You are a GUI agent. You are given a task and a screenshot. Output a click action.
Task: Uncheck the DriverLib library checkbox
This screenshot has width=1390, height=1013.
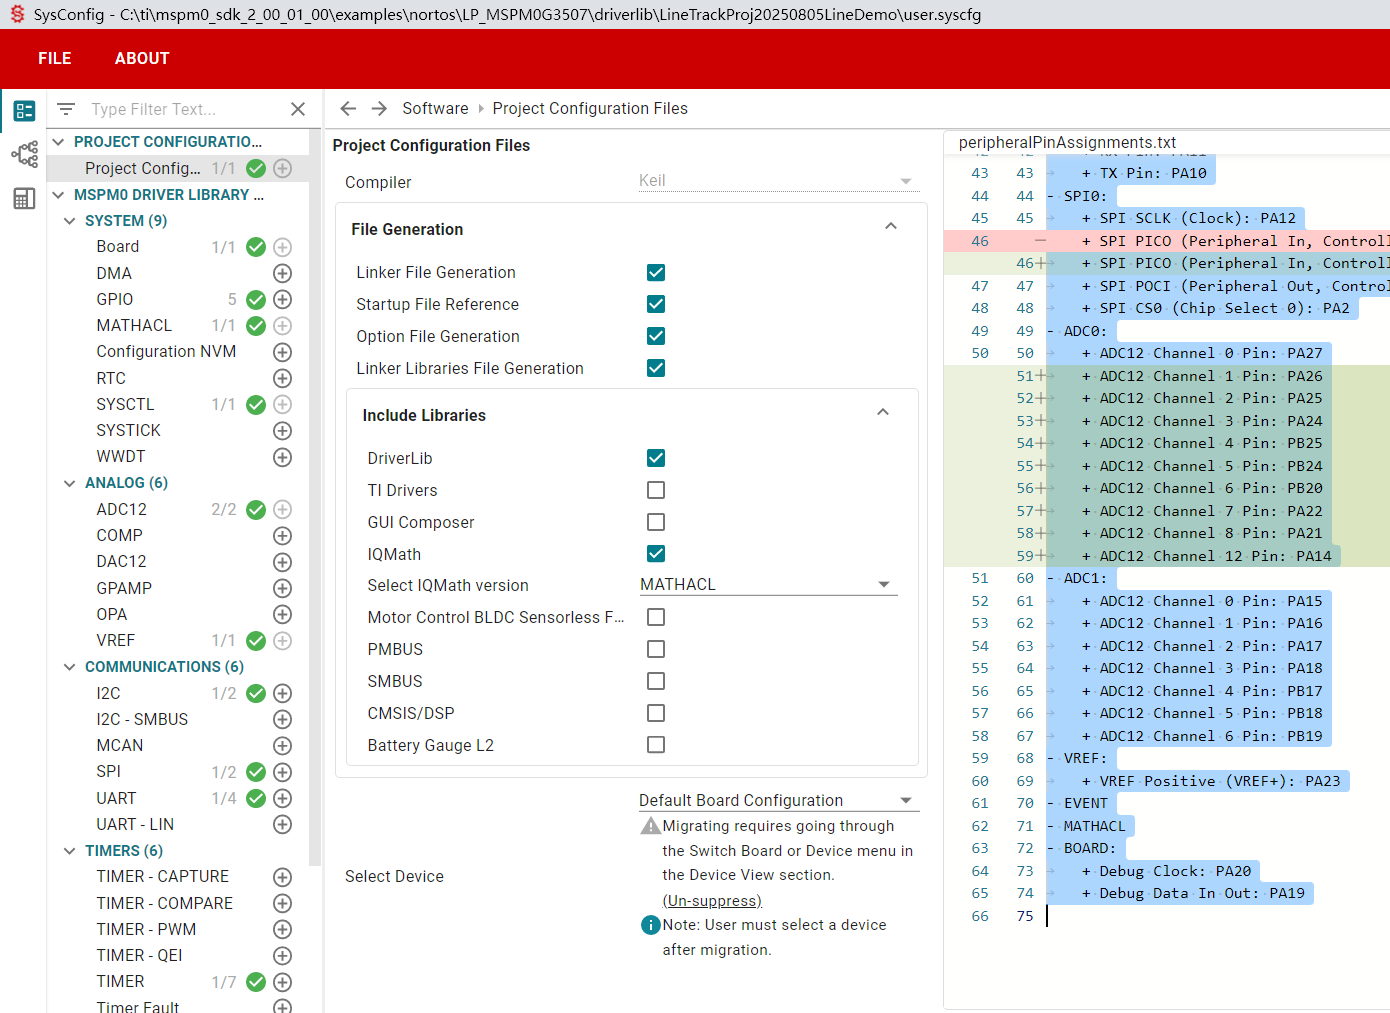pyautogui.click(x=656, y=458)
